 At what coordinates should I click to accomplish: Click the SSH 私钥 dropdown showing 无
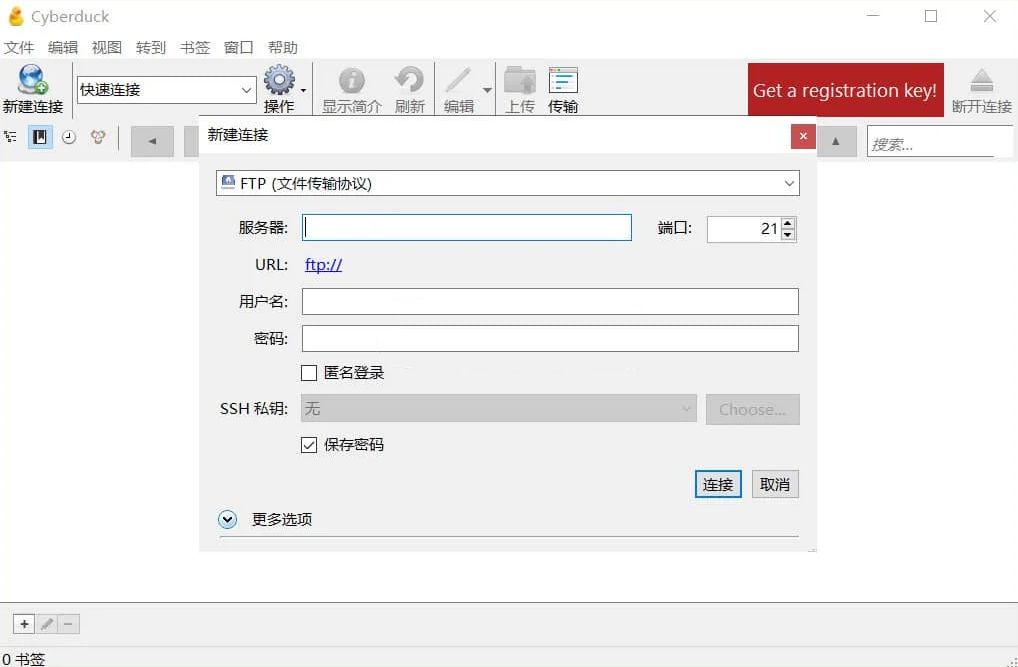[499, 409]
